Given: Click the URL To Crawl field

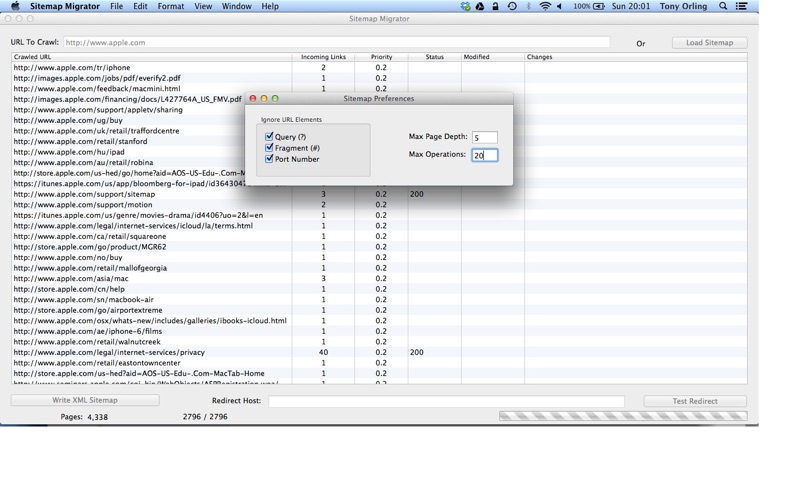Looking at the screenshot, I should (x=337, y=42).
